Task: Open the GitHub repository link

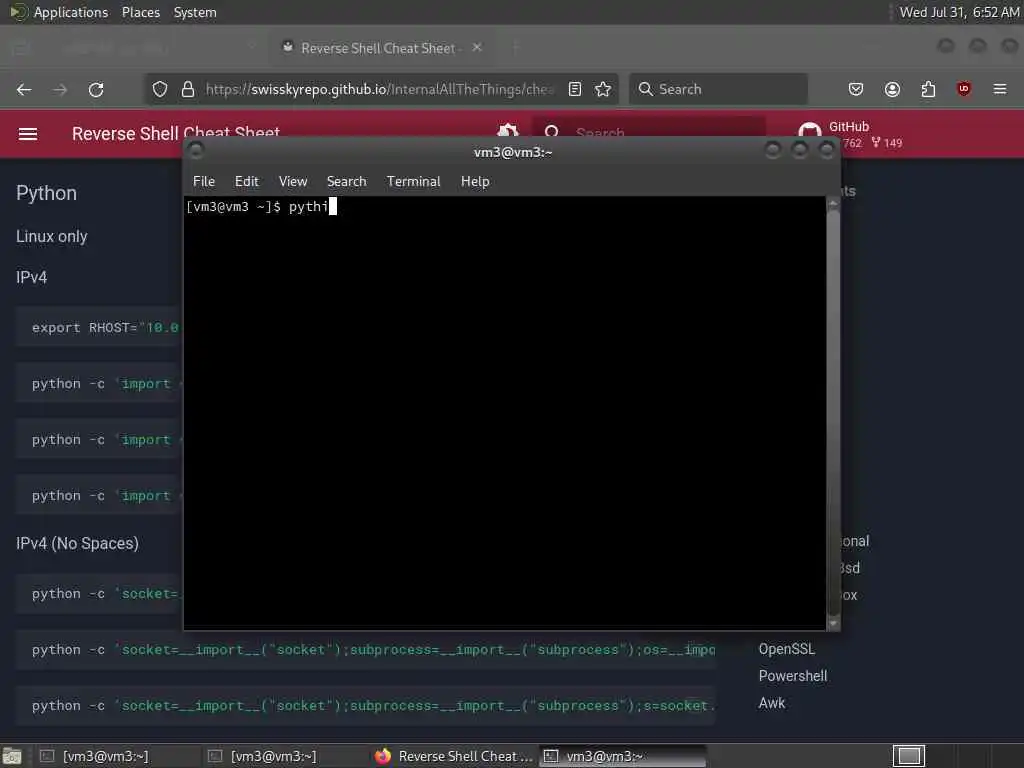Action: [x=851, y=134]
